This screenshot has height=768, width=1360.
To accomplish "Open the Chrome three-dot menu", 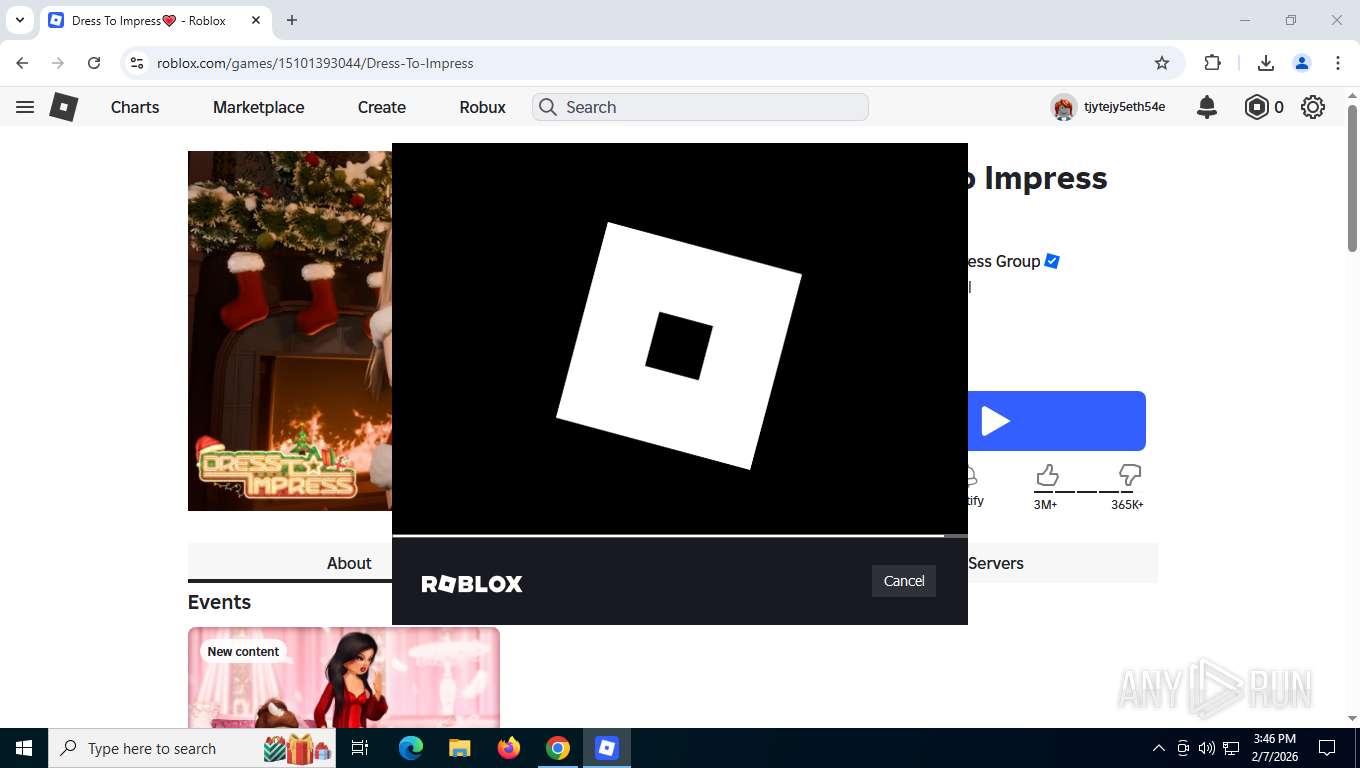I will (x=1338, y=63).
